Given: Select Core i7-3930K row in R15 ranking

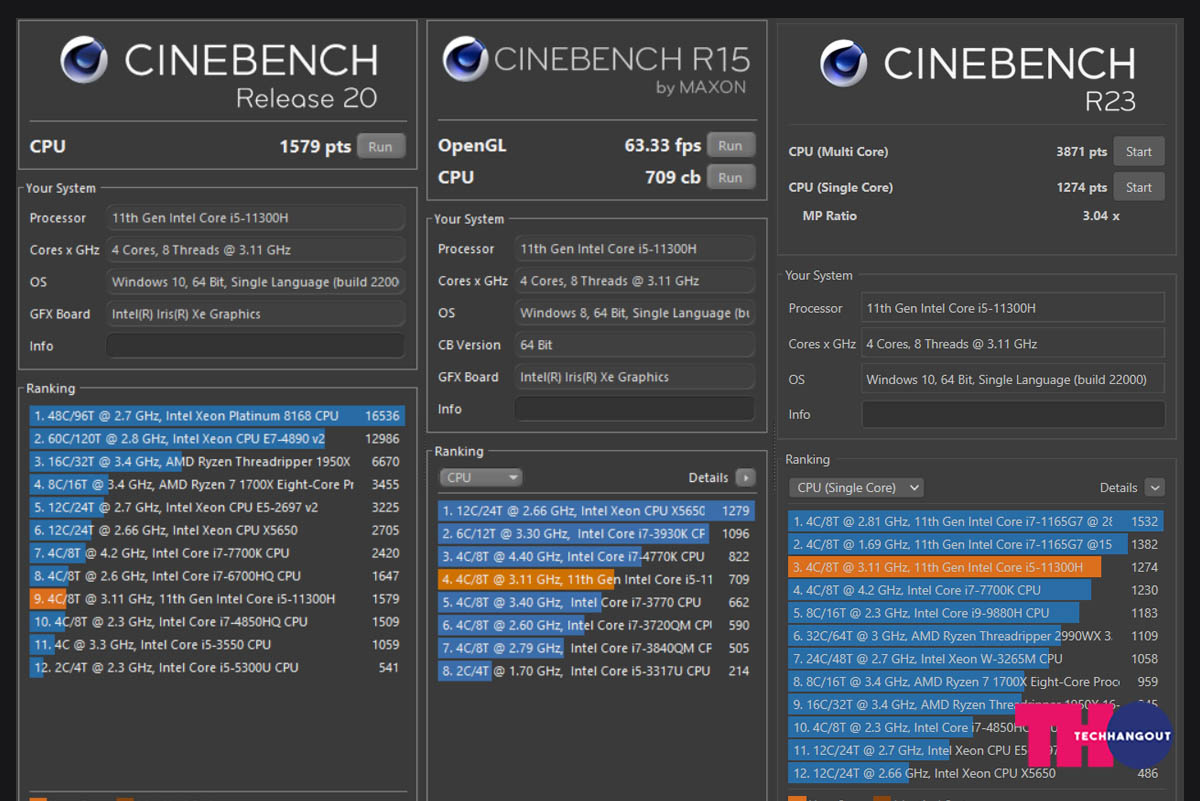Looking at the screenshot, I should tap(596, 534).
